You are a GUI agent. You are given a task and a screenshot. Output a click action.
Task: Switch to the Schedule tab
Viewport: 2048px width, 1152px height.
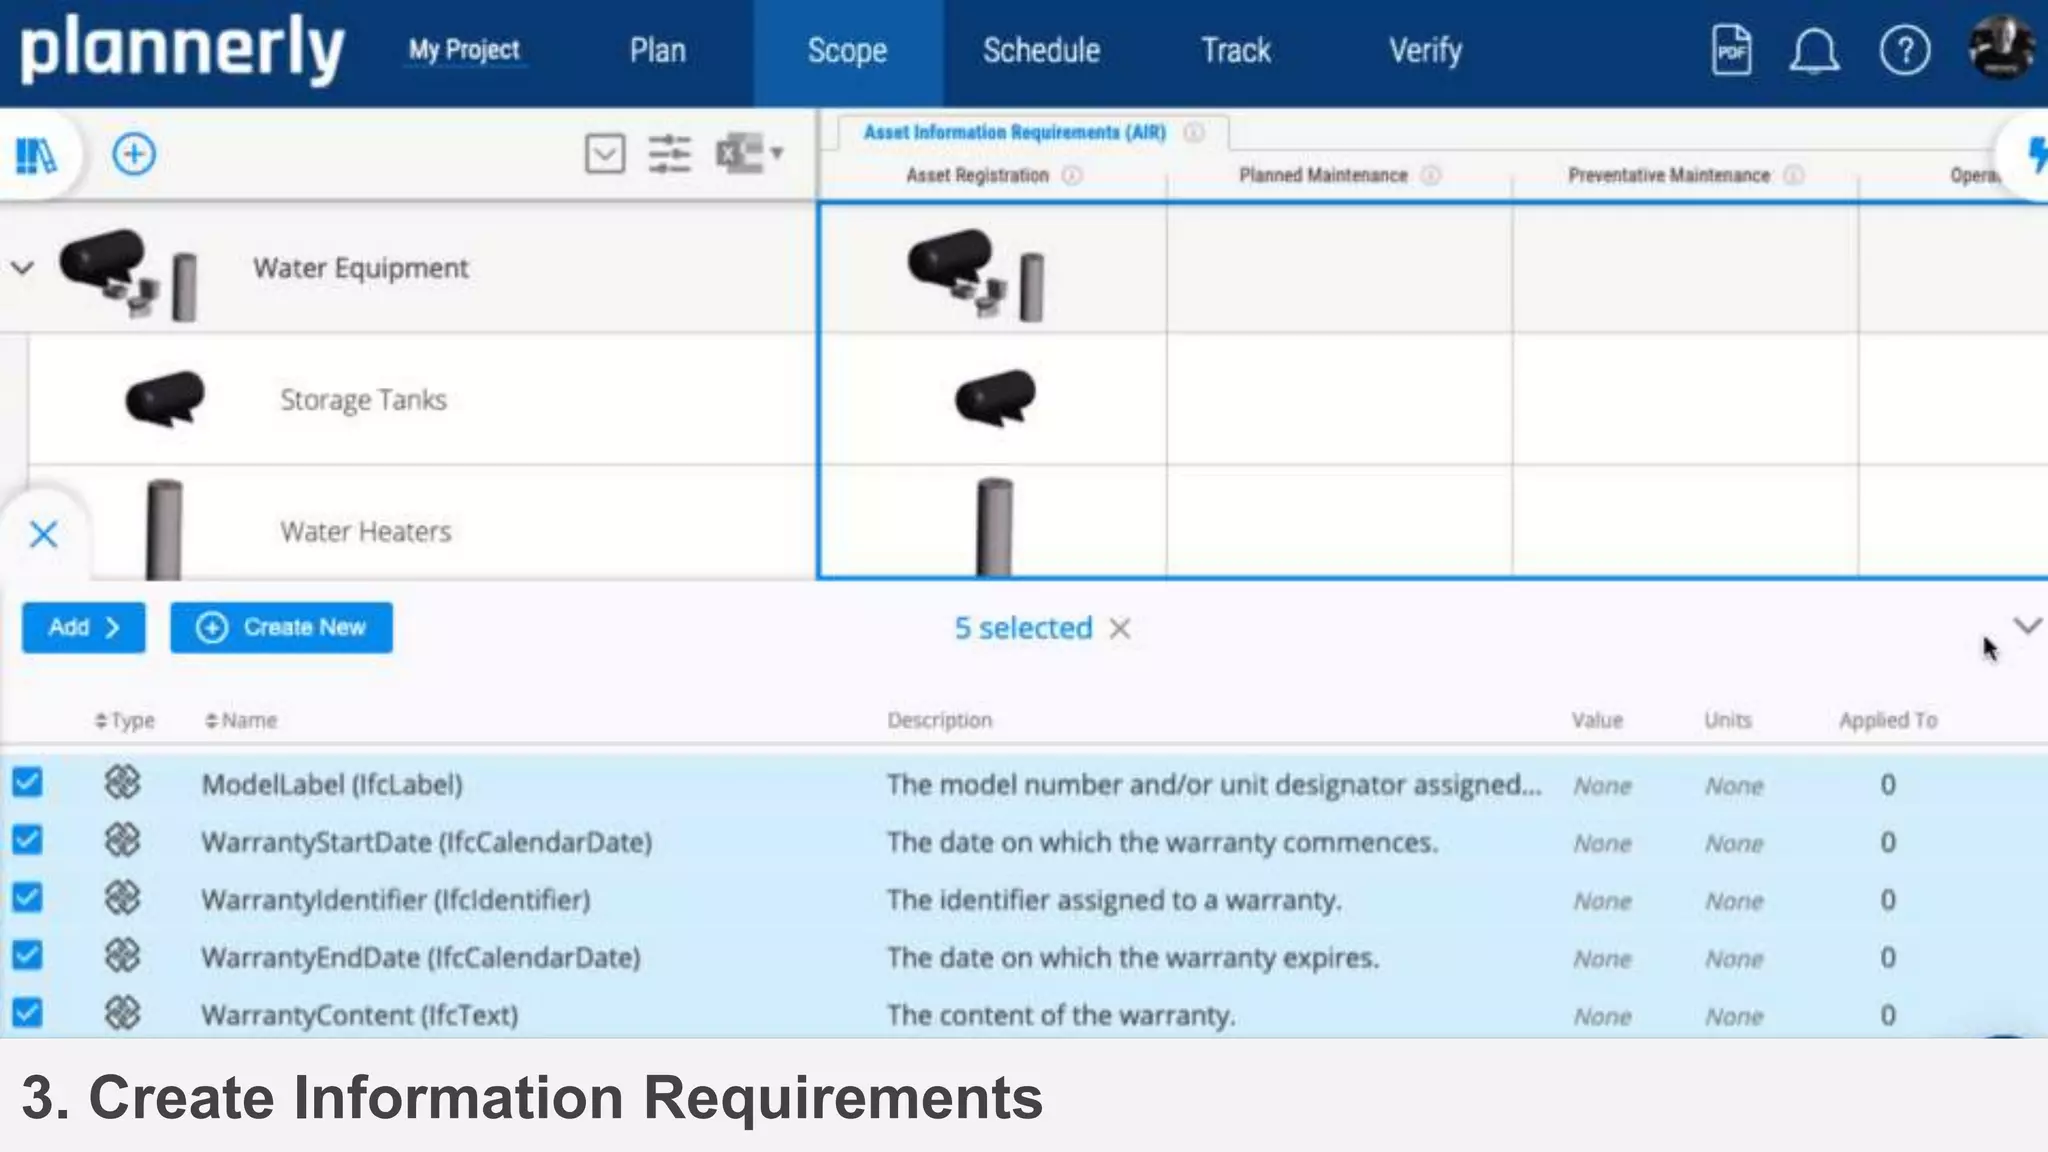(1040, 50)
